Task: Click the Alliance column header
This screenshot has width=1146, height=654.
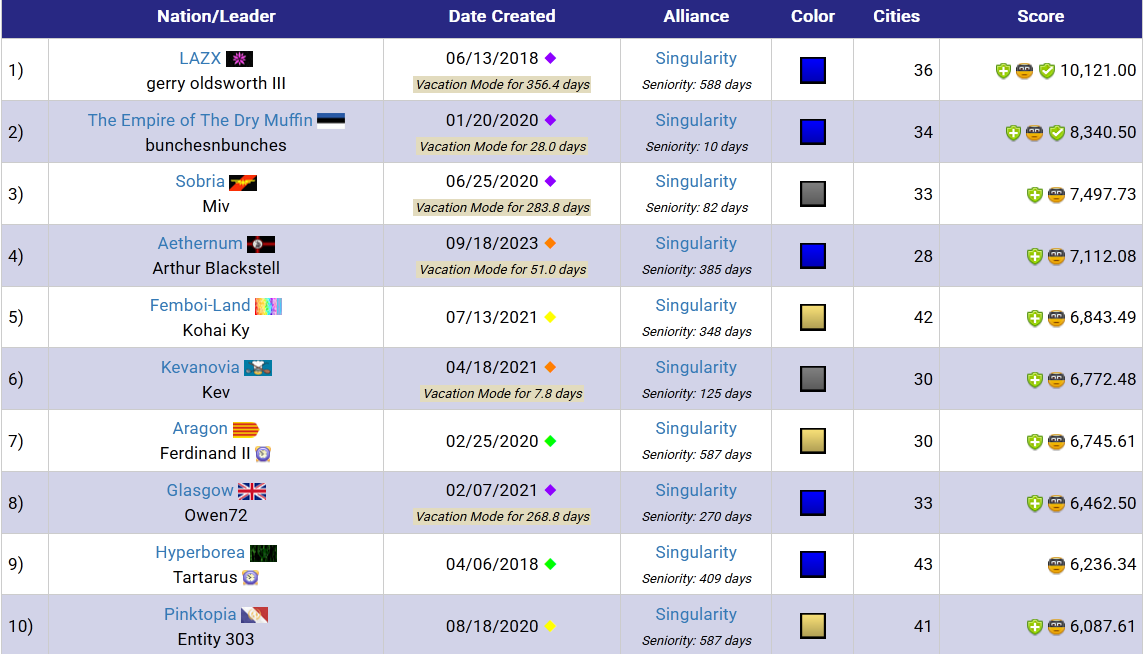Action: coord(696,16)
